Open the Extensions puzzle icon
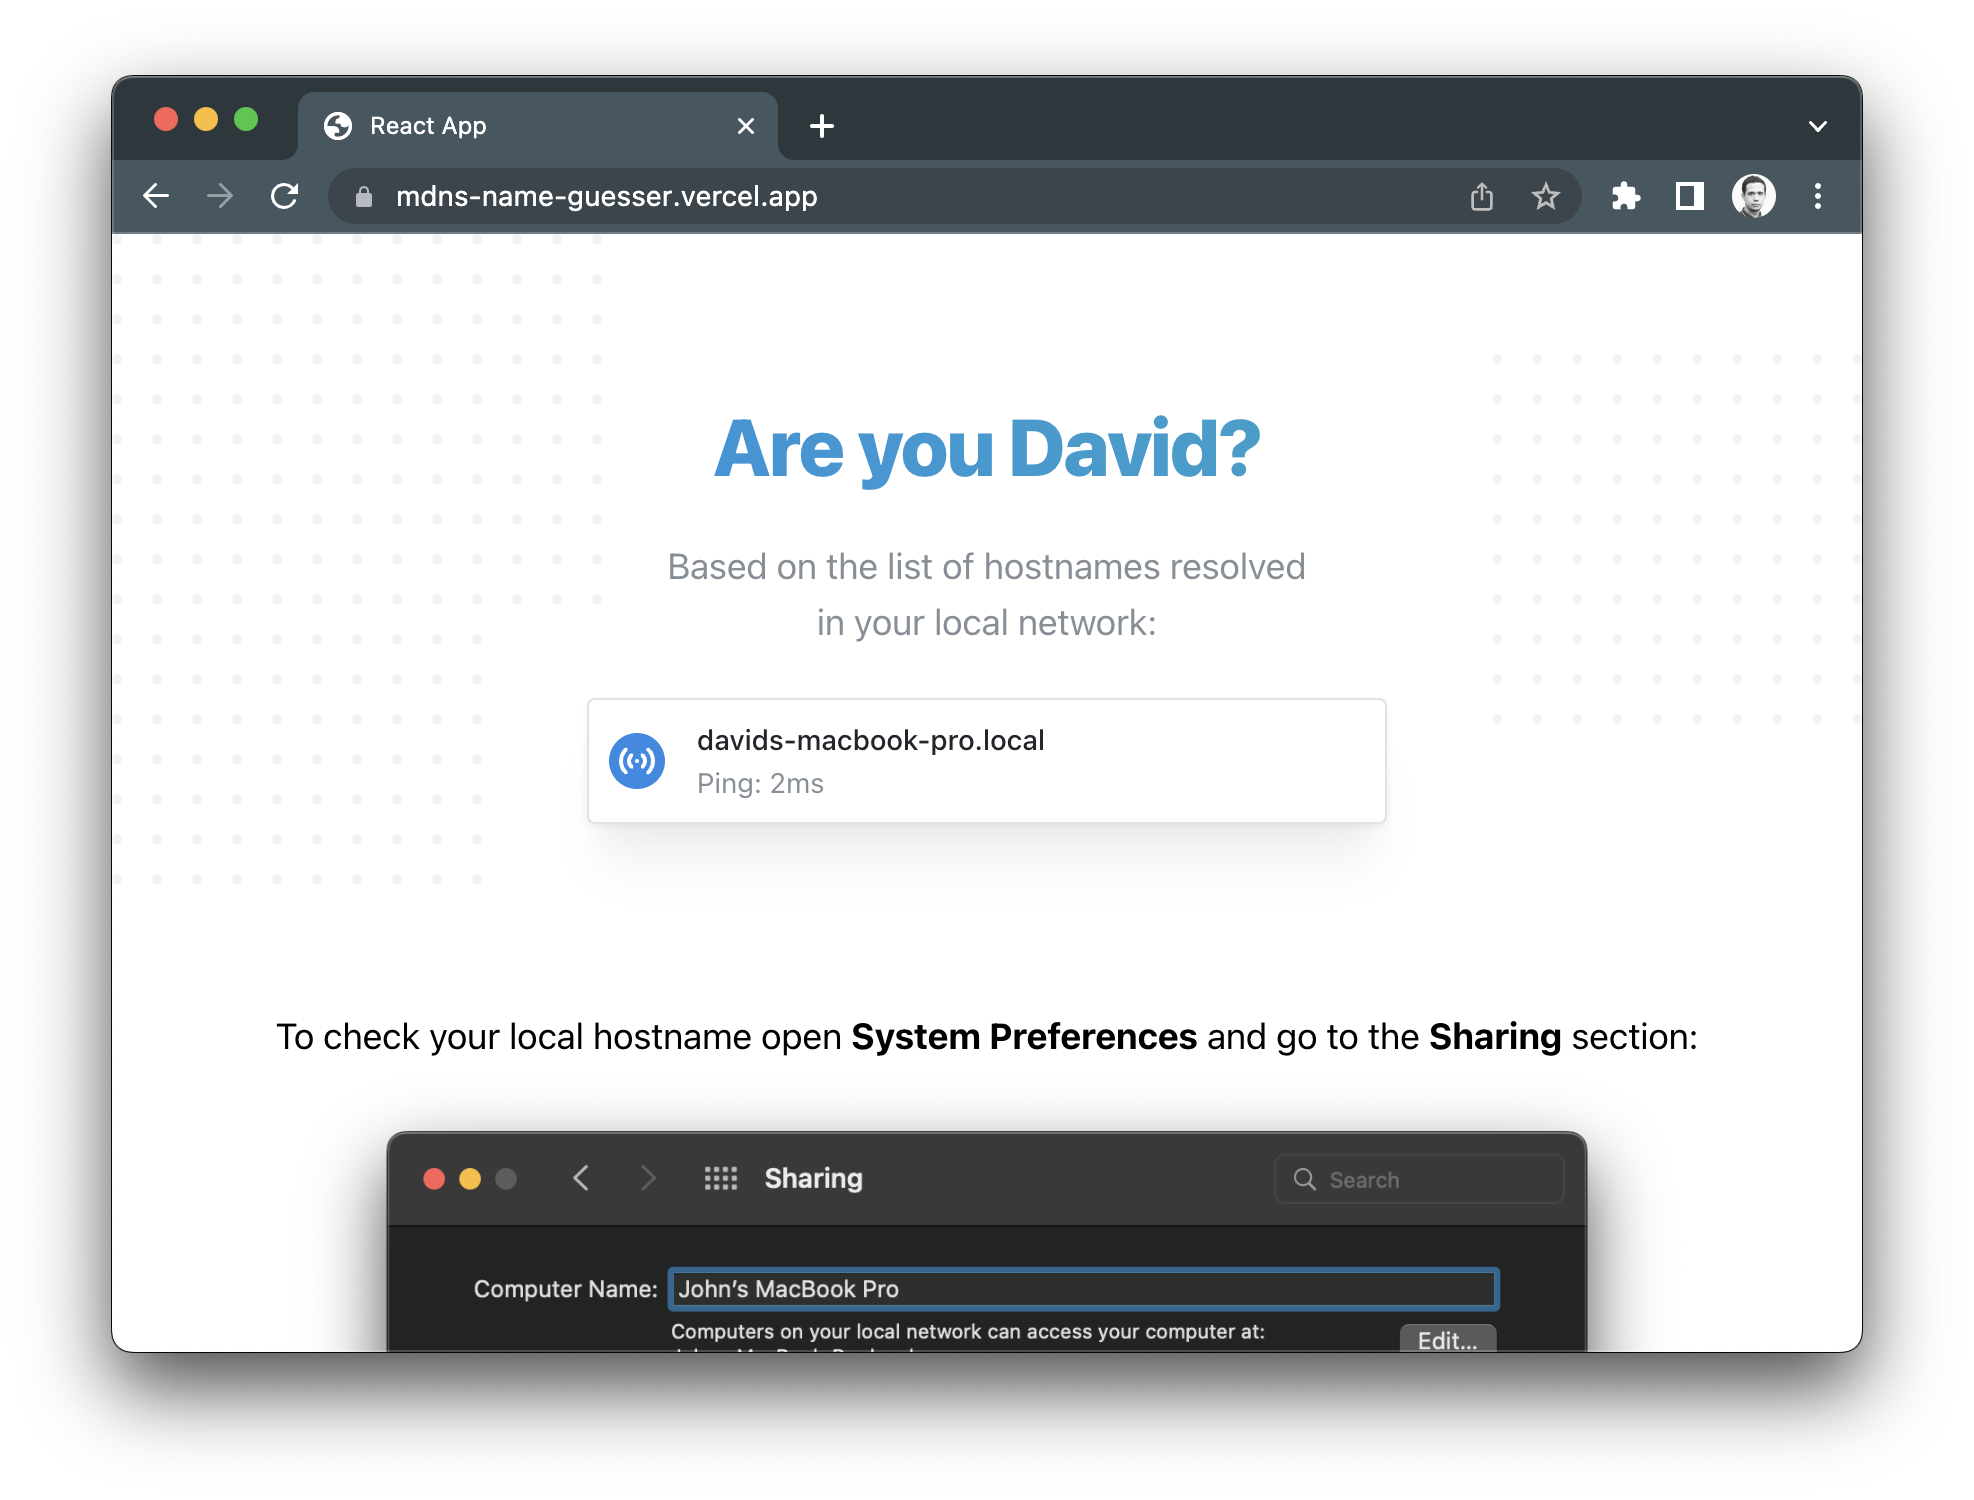 [x=1626, y=196]
